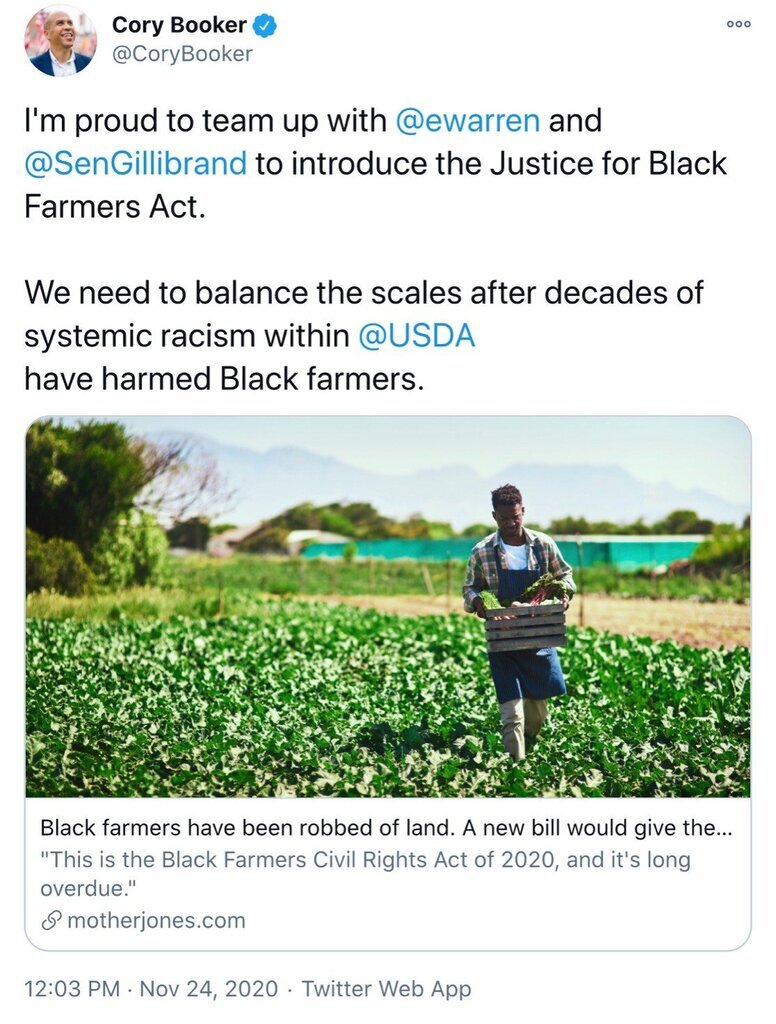
Task: Click the 12:03 PM timestamp
Action: click(69, 989)
